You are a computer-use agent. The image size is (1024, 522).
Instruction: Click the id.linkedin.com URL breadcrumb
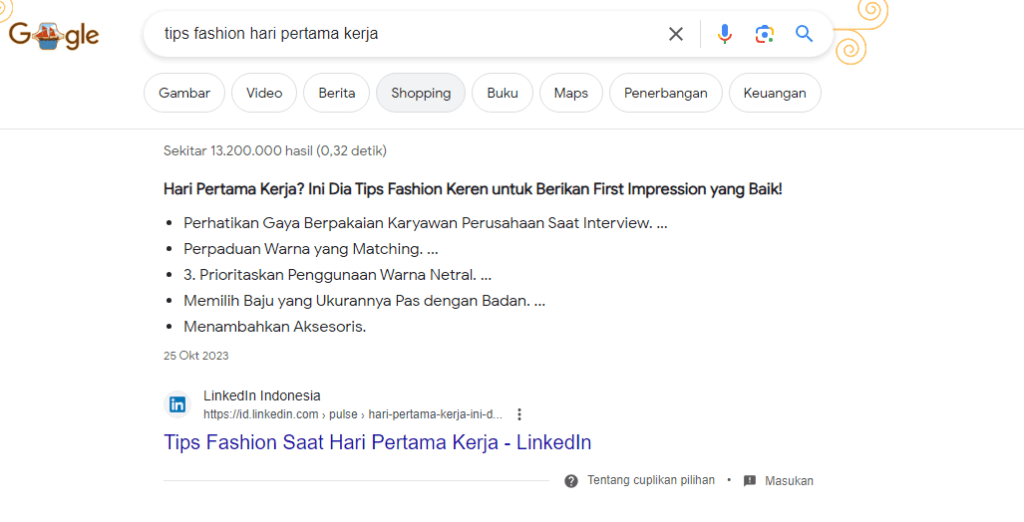click(353, 414)
